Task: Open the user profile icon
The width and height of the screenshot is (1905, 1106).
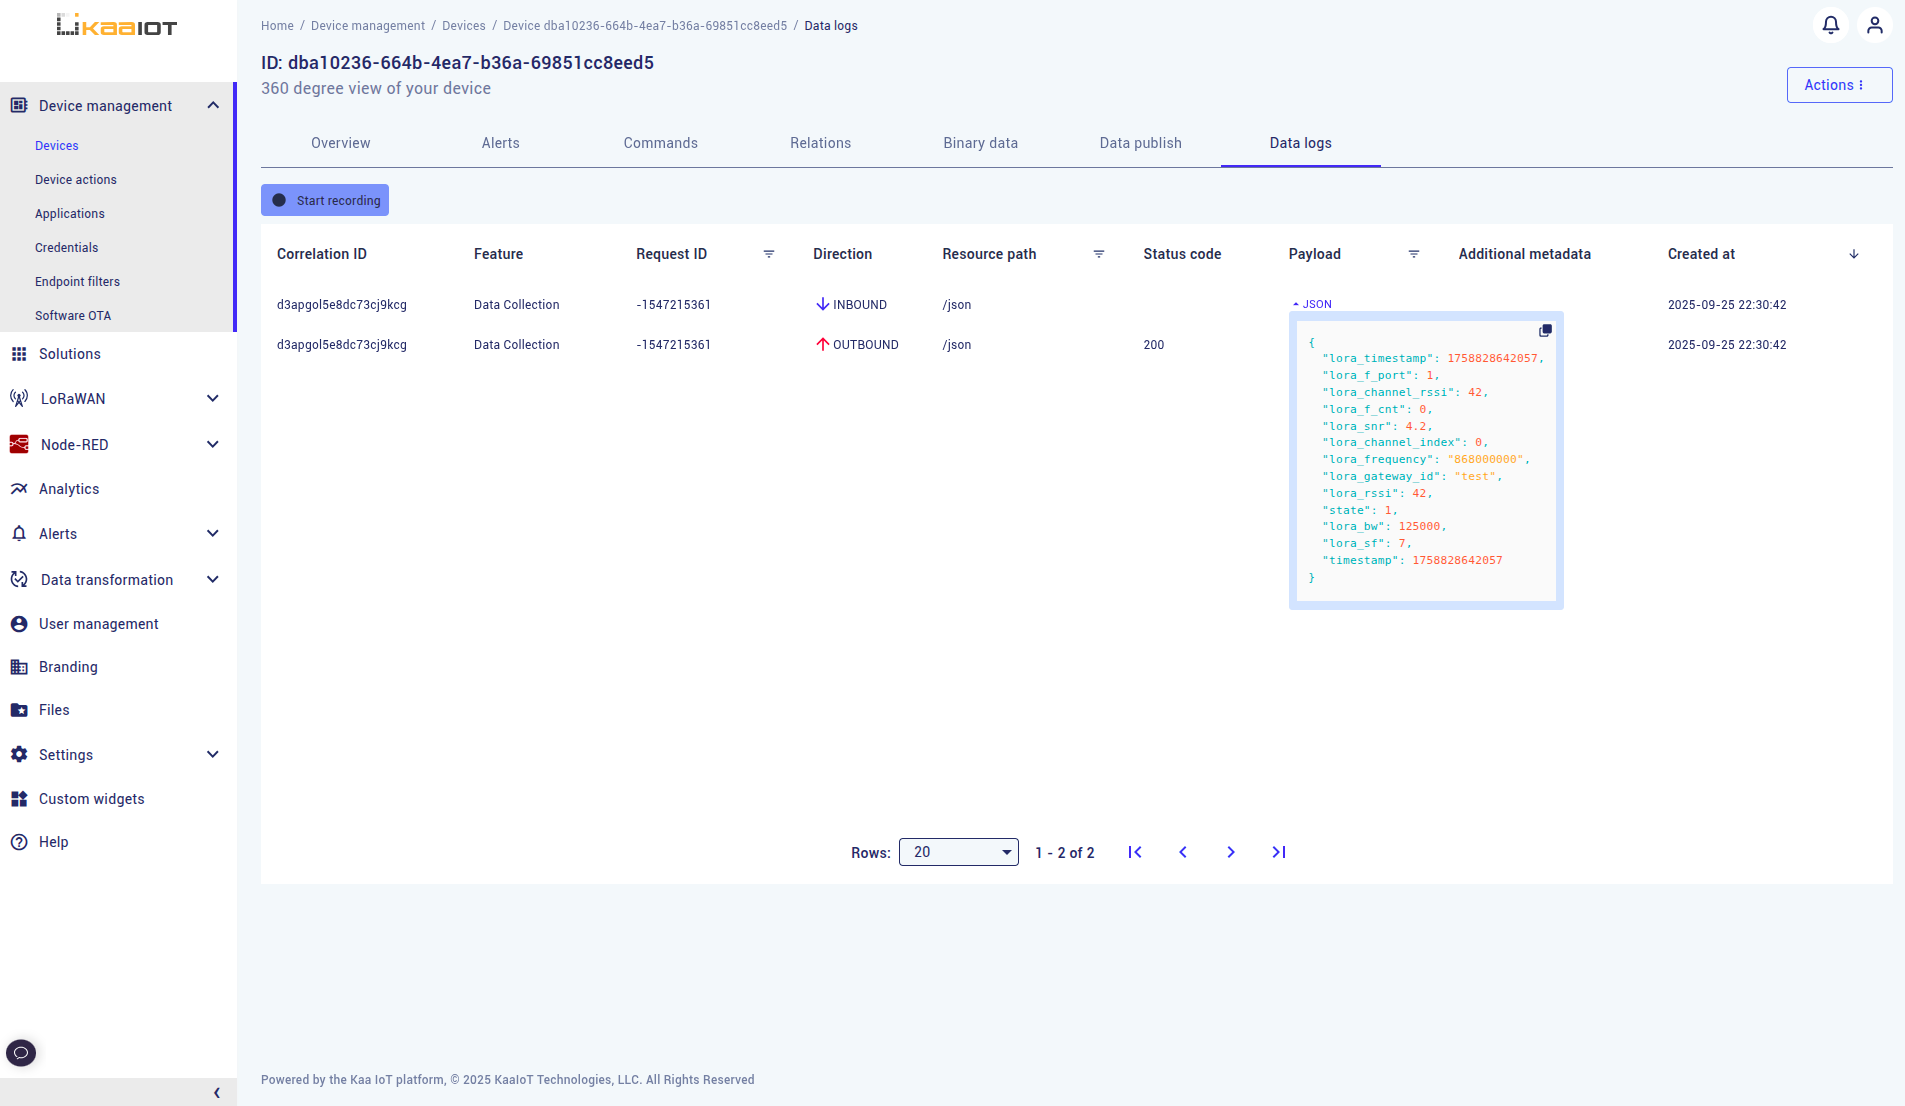Action: pos(1875,25)
